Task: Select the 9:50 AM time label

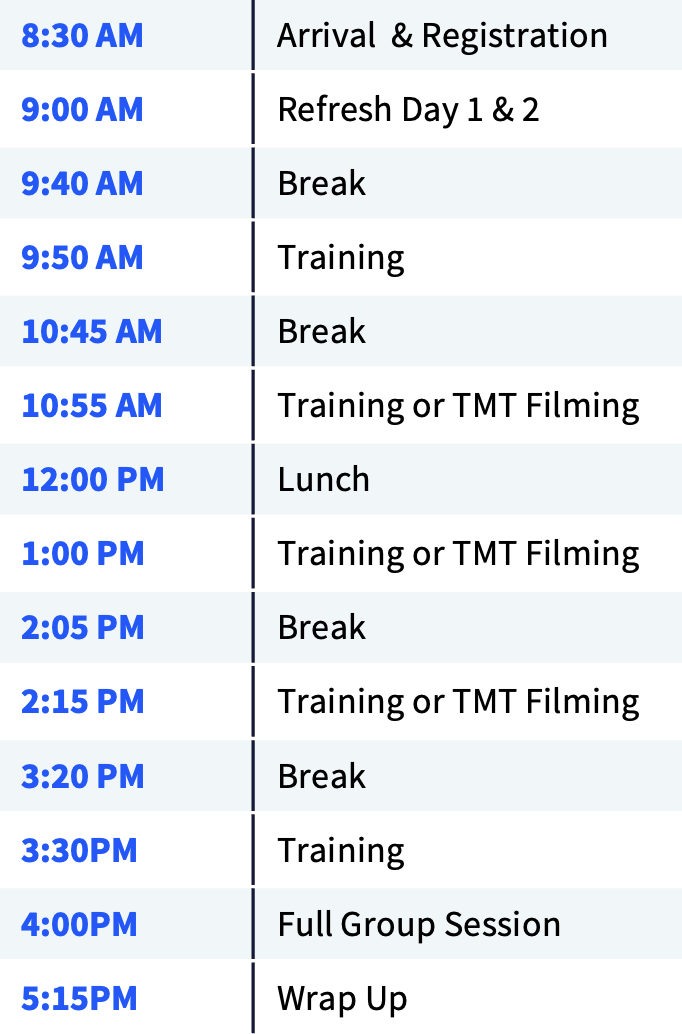Action: tap(82, 258)
